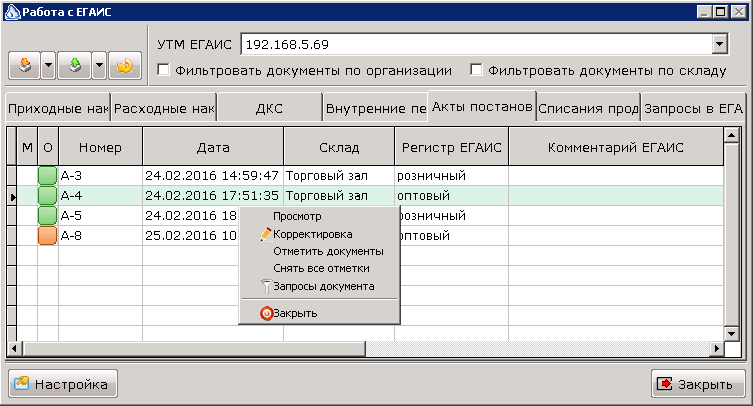753x406 pixels.
Task: Choose Запросы документа in context menu
Action: click(x=319, y=286)
